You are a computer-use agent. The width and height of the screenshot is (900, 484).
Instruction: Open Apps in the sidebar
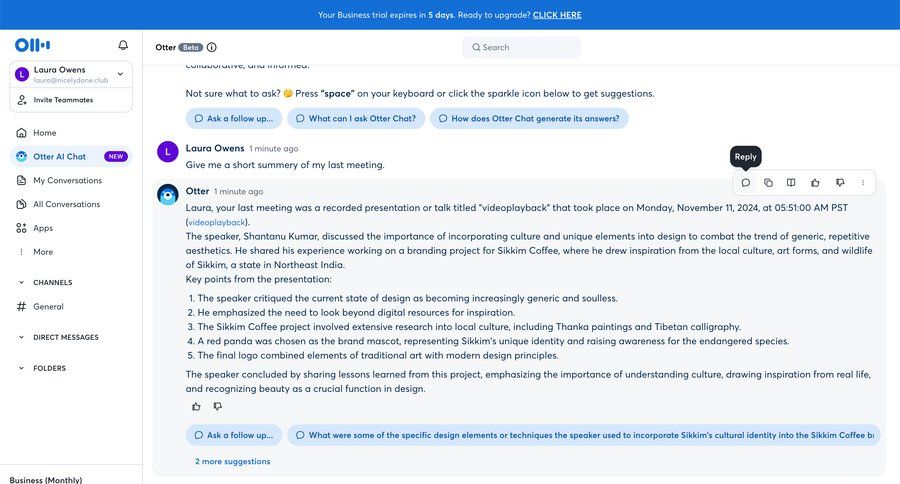tap(71, 228)
